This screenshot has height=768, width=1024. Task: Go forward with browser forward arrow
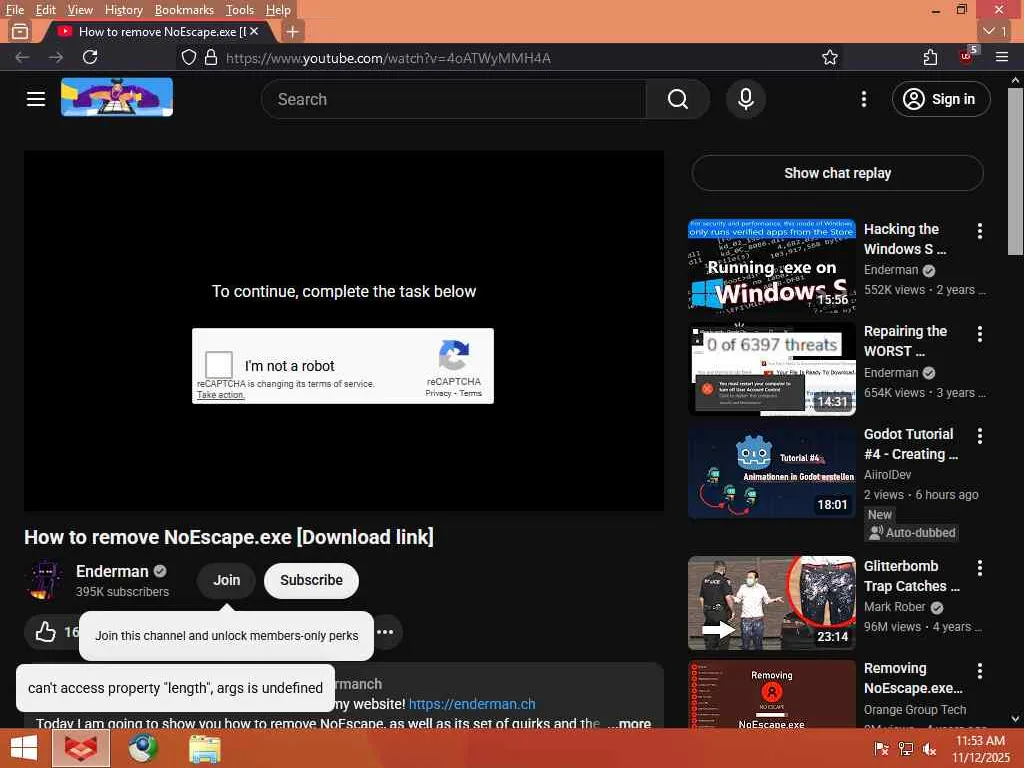coord(56,57)
